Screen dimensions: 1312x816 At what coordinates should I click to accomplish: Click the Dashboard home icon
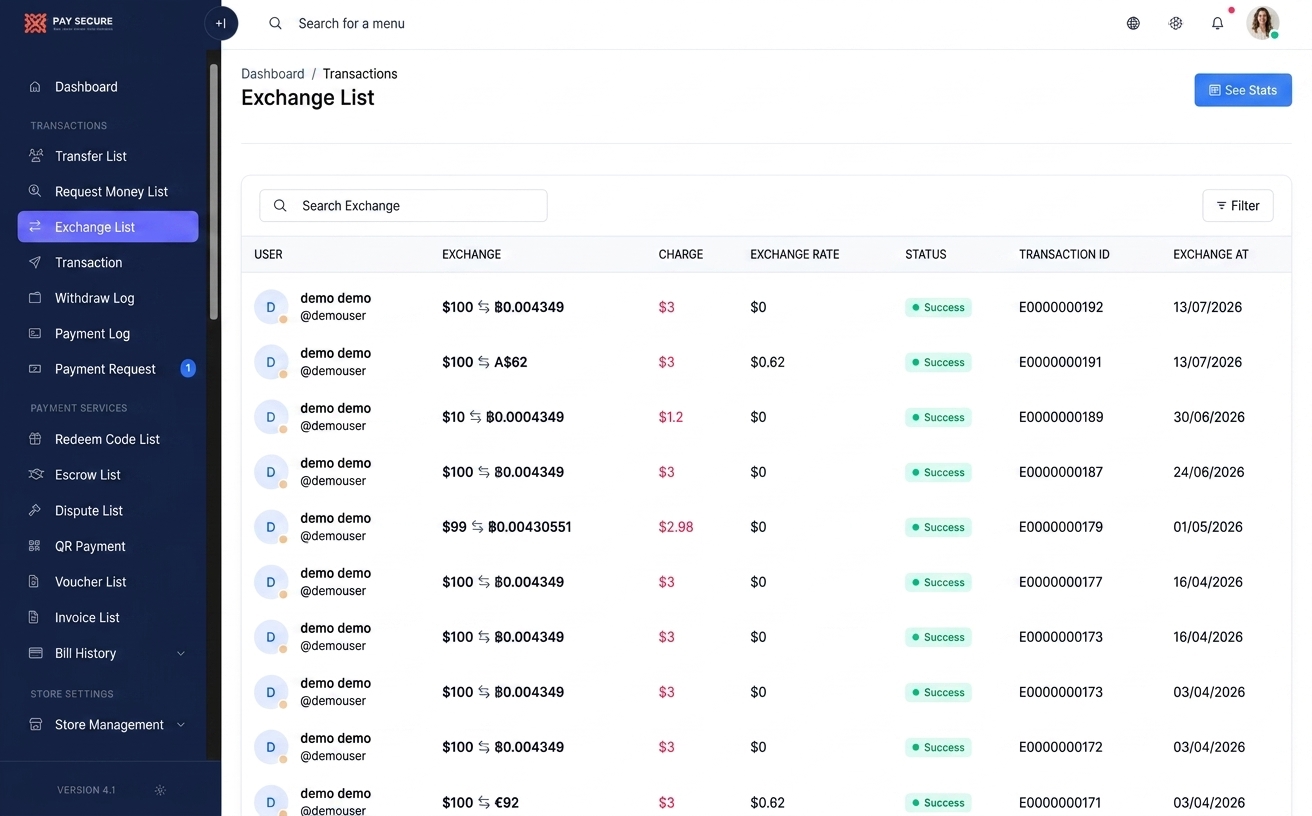coord(35,87)
